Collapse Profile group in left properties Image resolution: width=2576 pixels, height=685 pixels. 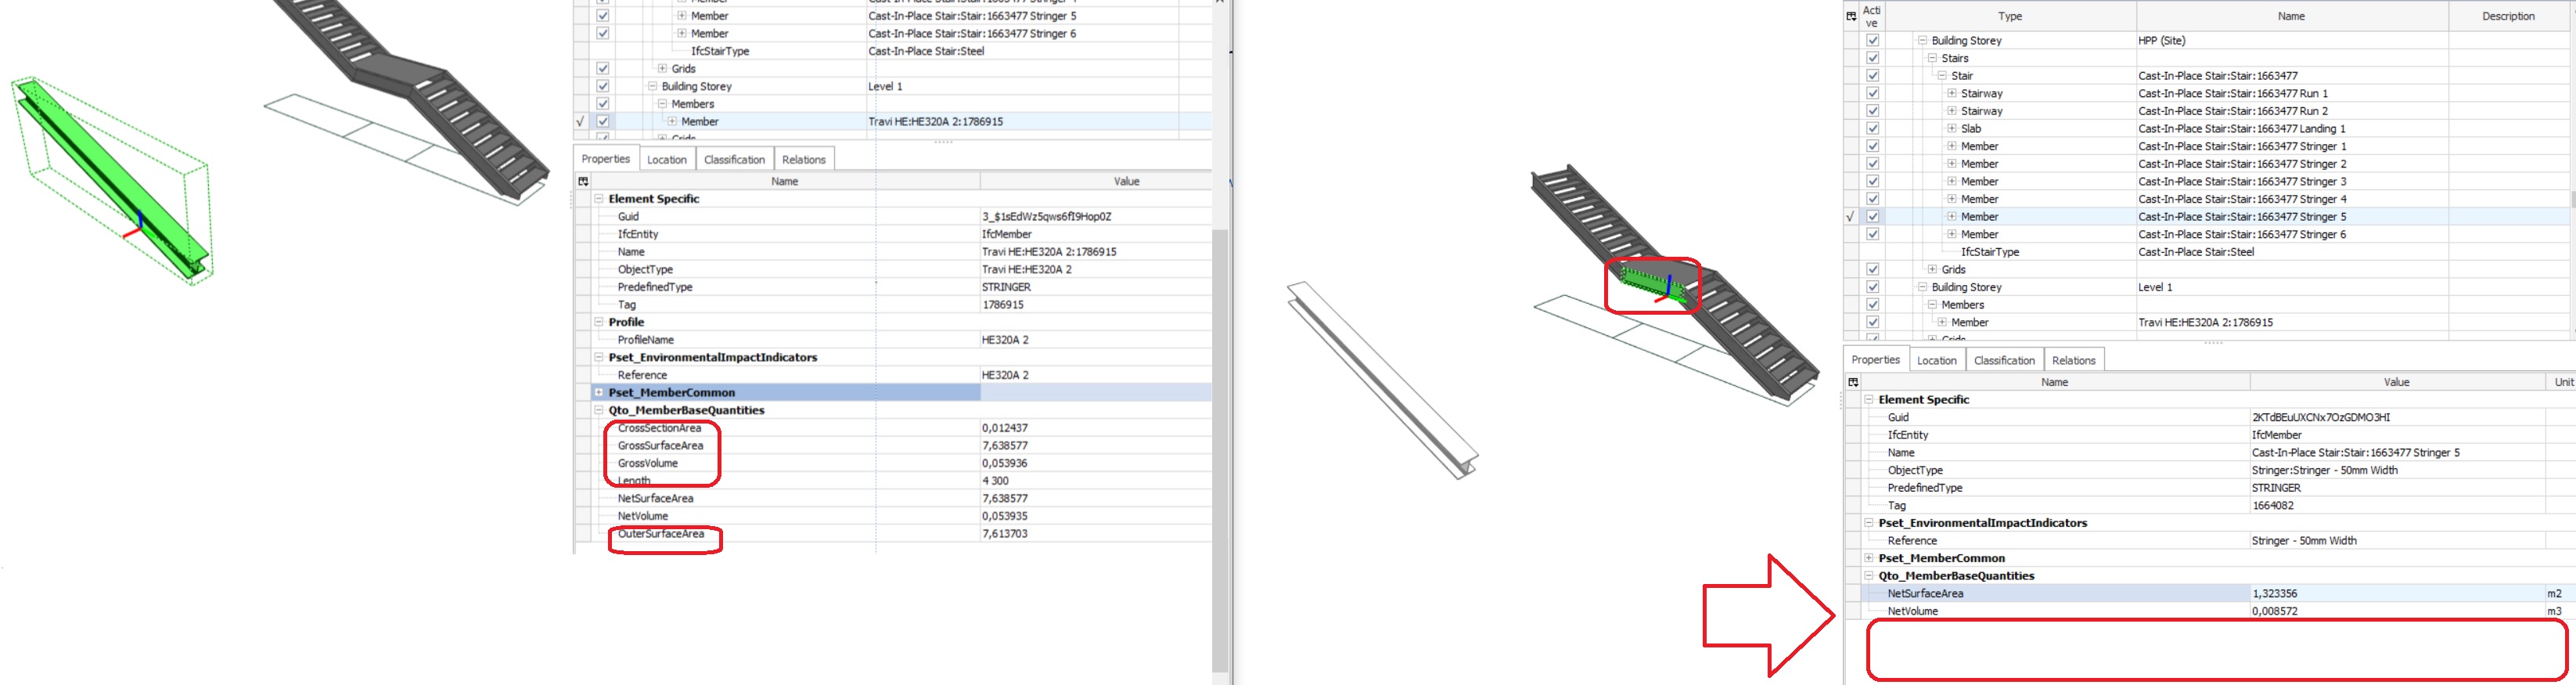(x=599, y=322)
